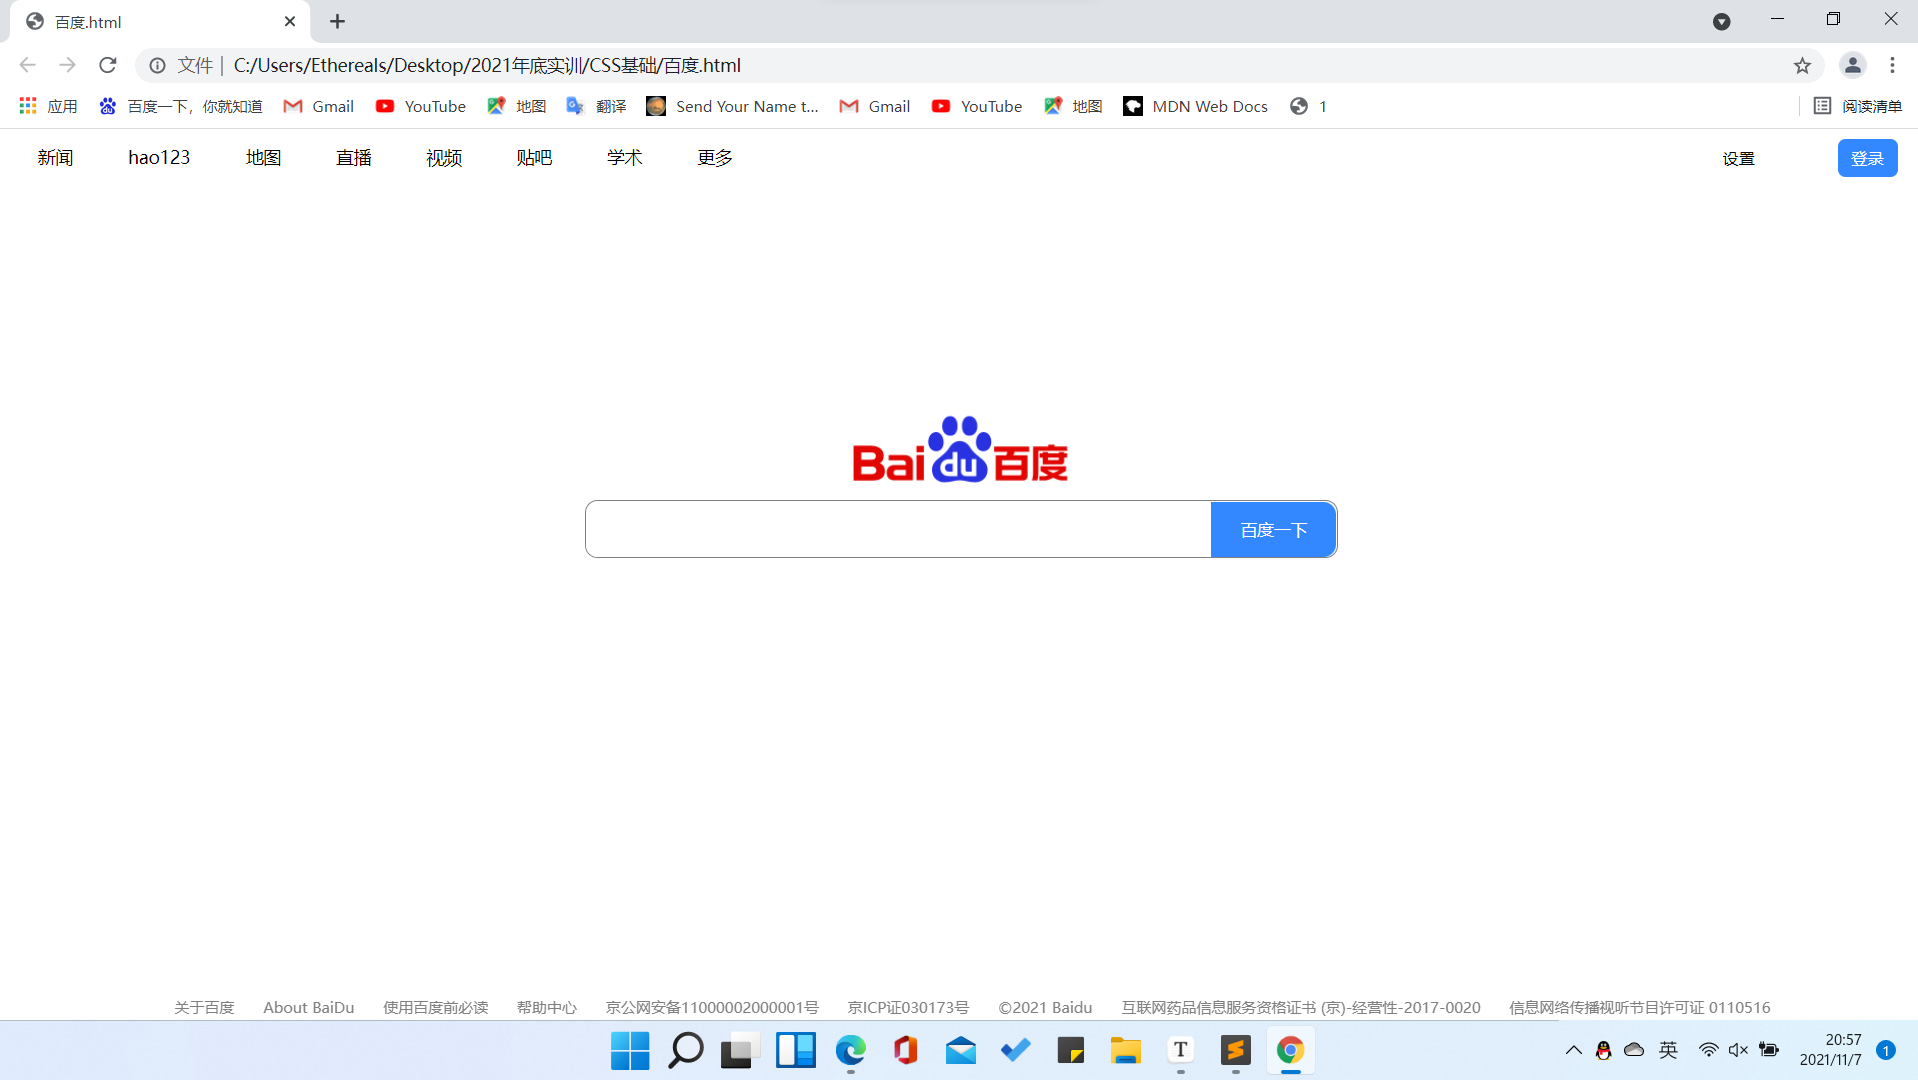This screenshot has height=1080, width=1918.
Task: Open 学术 navigation link
Action: tap(624, 158)
